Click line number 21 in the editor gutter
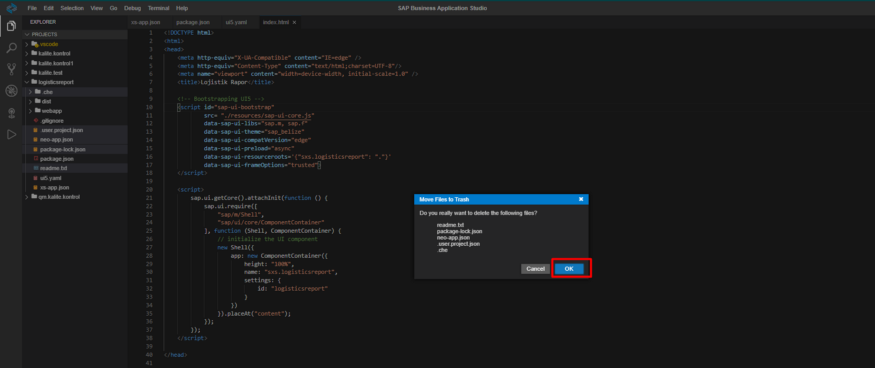 click(150, 198)
